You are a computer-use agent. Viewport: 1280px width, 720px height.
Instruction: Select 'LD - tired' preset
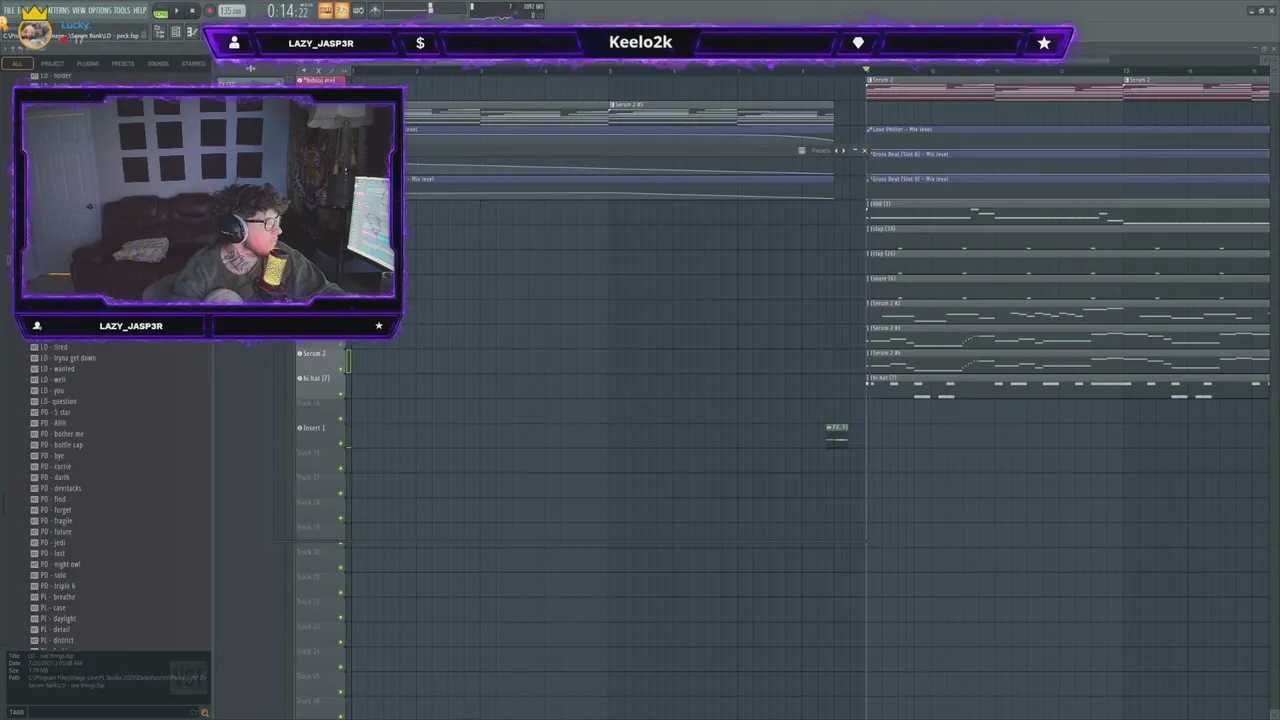[x=54, y=347]
